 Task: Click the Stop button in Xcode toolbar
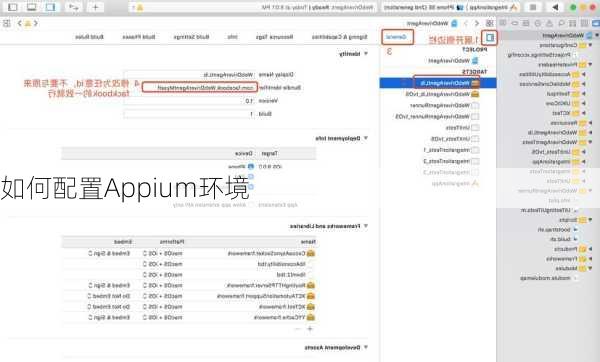click(533, 7)
